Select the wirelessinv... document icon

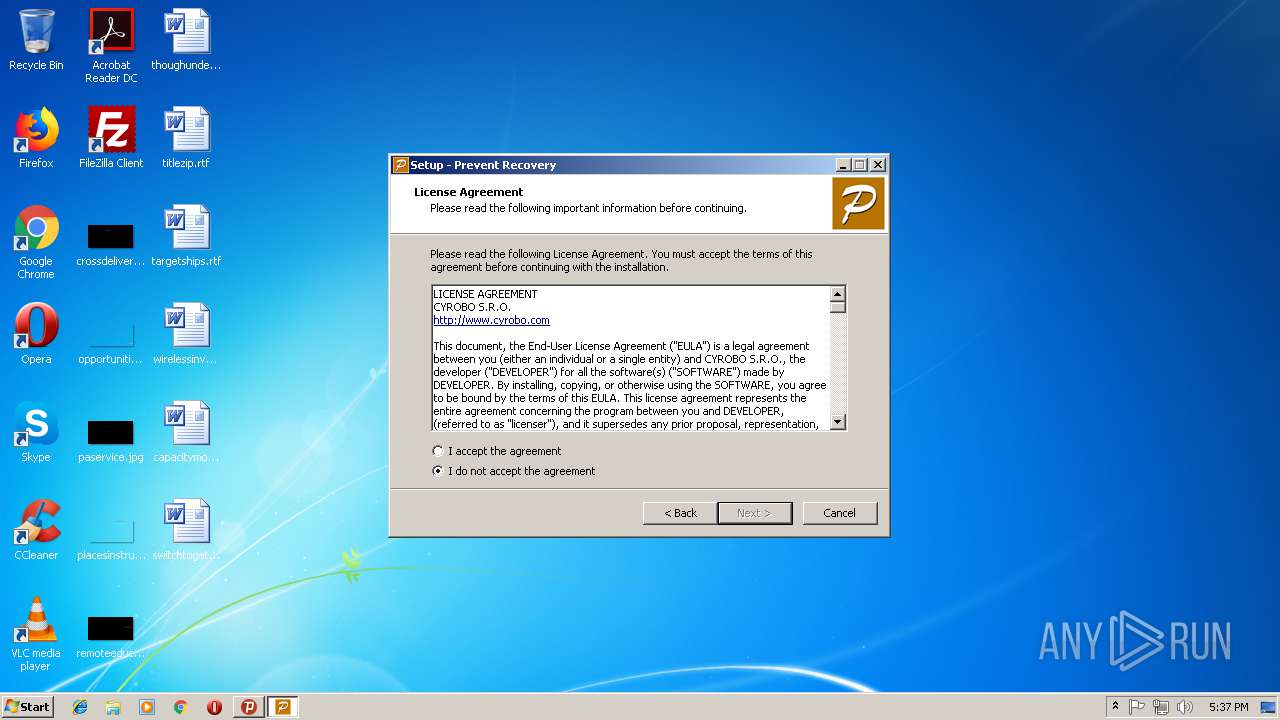pyautogui.click(x=186, y=334)
